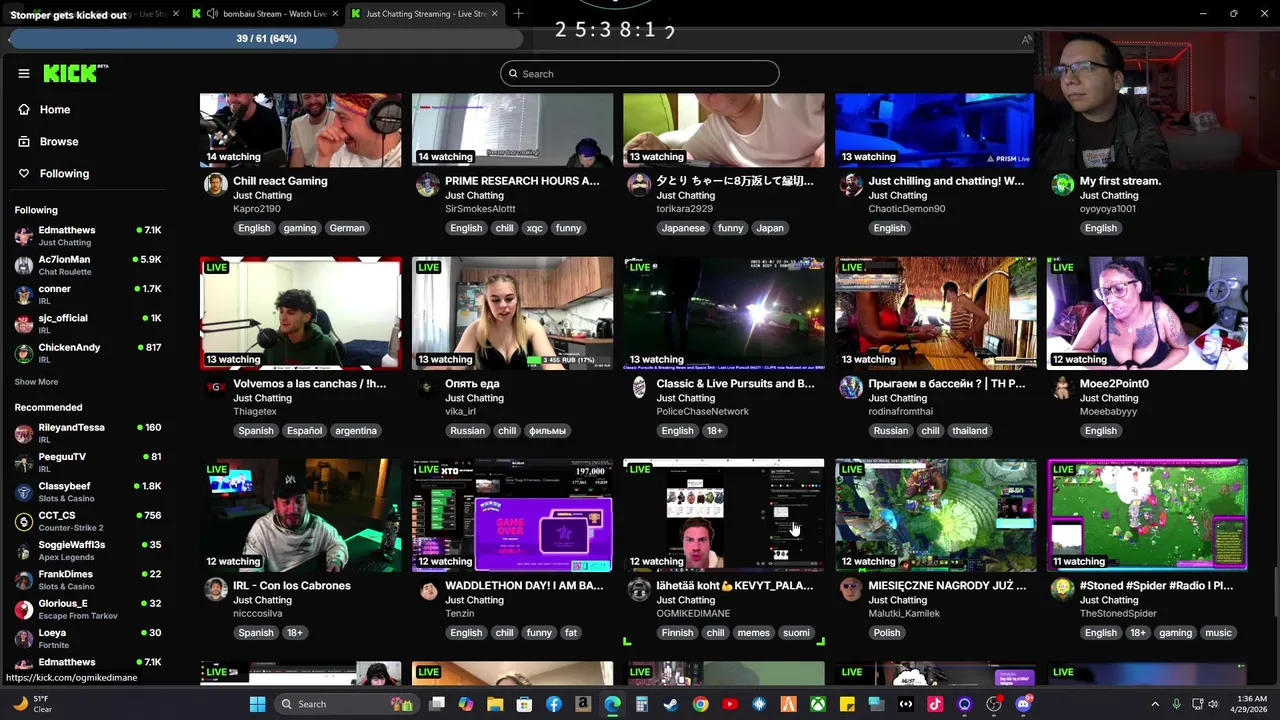The height and width of the screenshot is (720, 1280).
Task: Open Steam from the taskbar
Action: [670, 704]
